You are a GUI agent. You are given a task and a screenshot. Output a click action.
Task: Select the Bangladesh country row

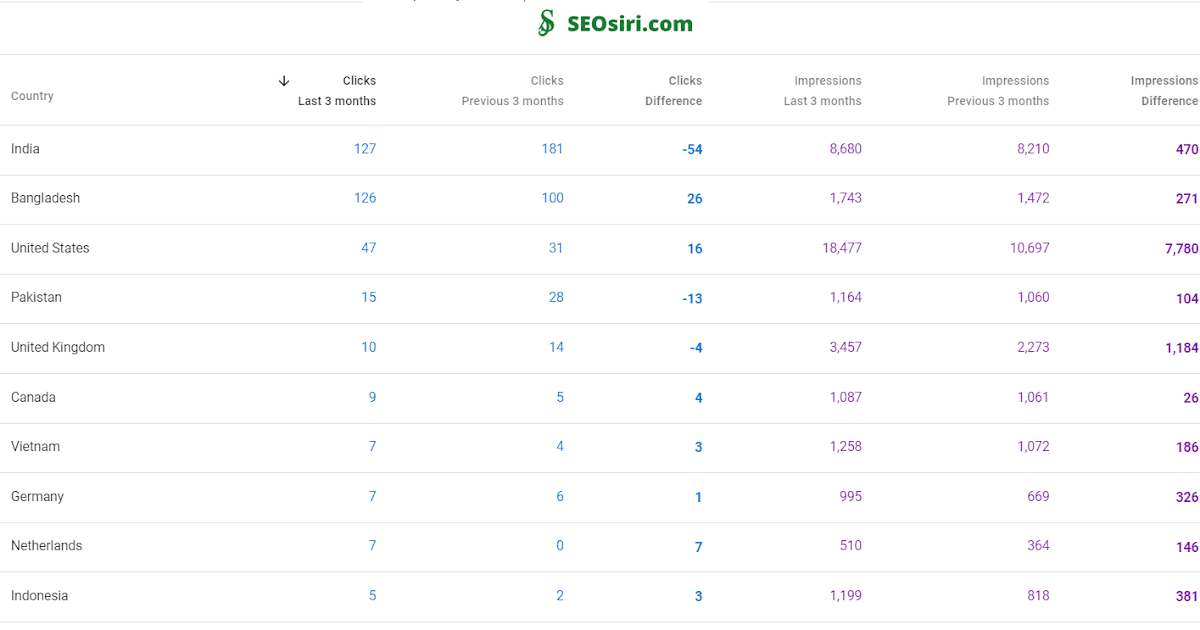click(45, 198)
